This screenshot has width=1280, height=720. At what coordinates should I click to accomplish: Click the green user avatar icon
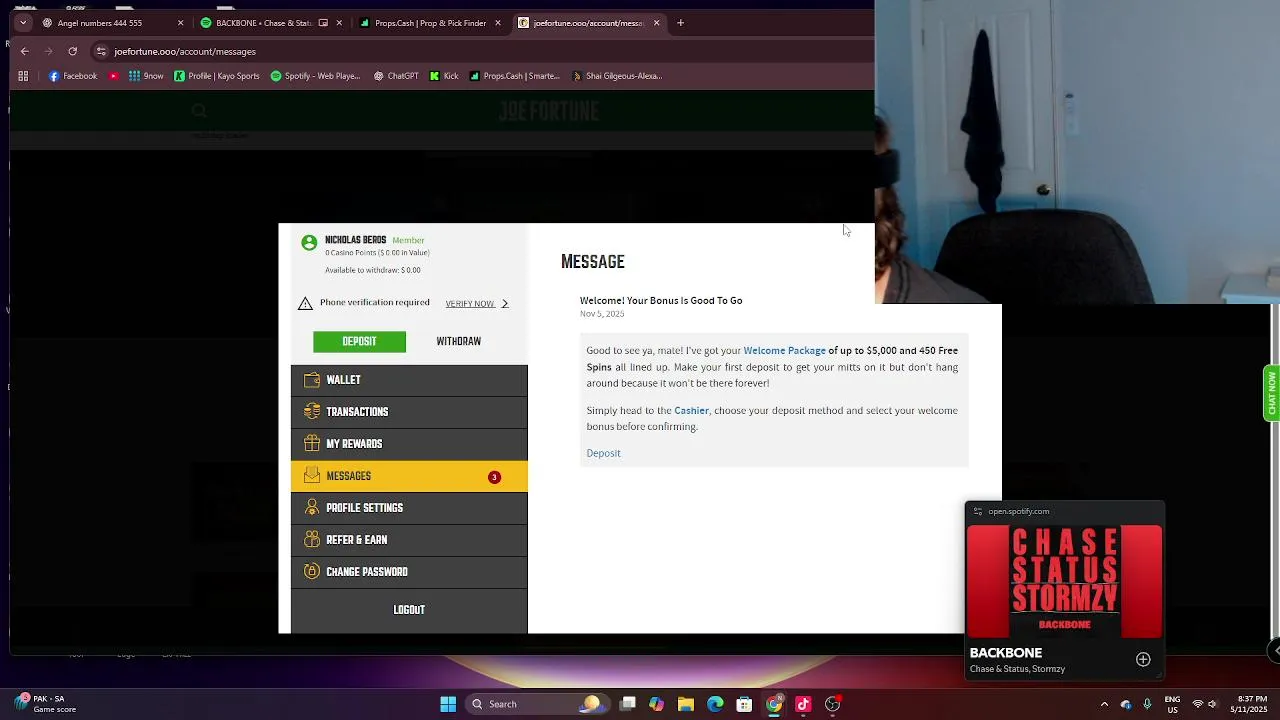(309, 242)
